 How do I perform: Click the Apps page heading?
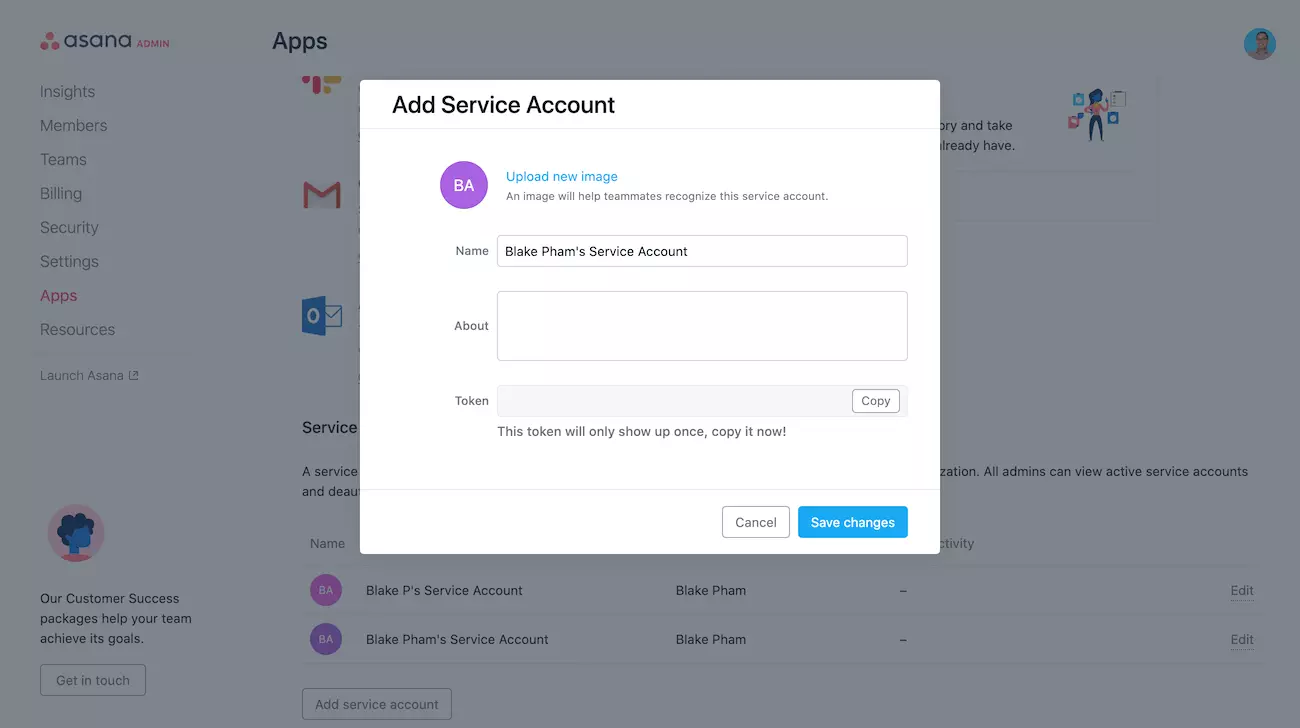pos(300,42)
